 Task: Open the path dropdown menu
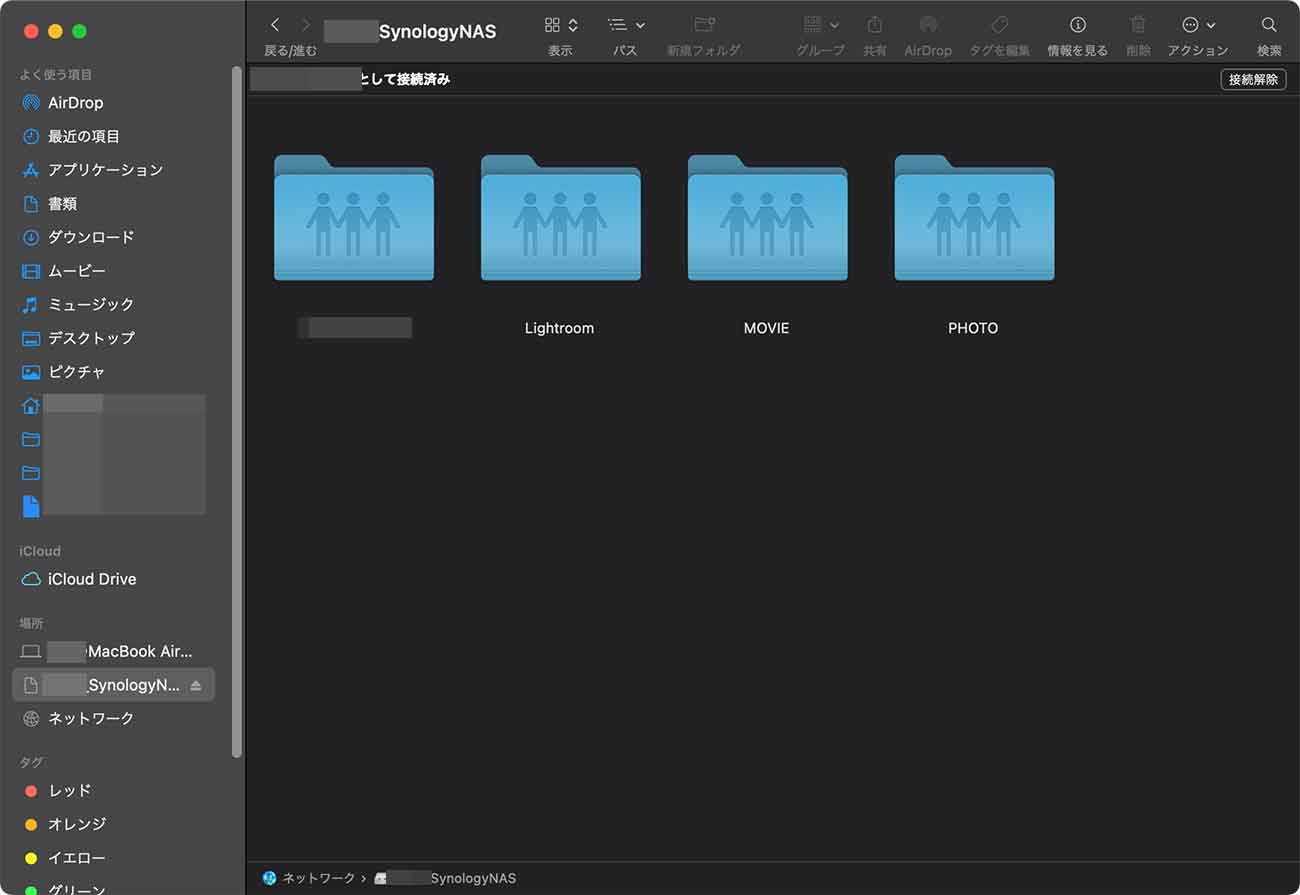(626, 25)
